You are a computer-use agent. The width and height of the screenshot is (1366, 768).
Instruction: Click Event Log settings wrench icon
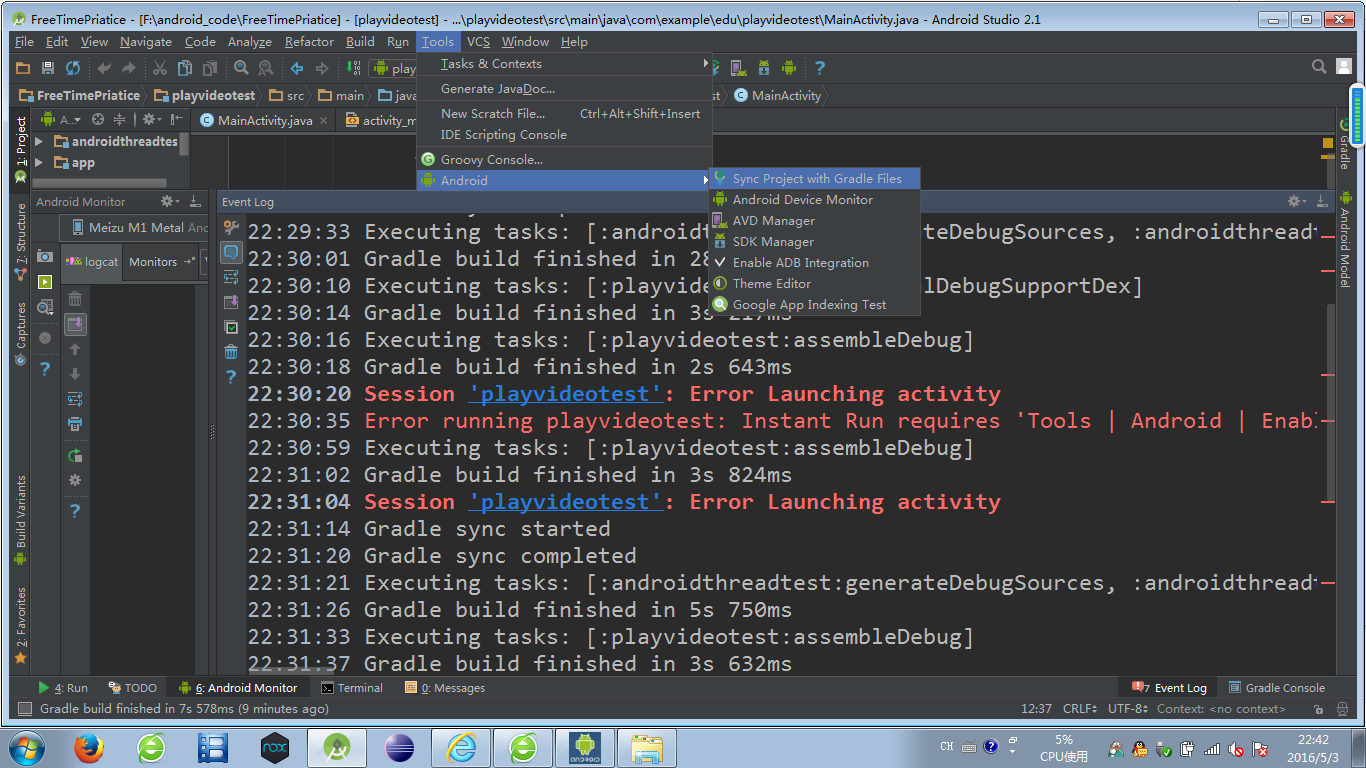coord(231,227)
